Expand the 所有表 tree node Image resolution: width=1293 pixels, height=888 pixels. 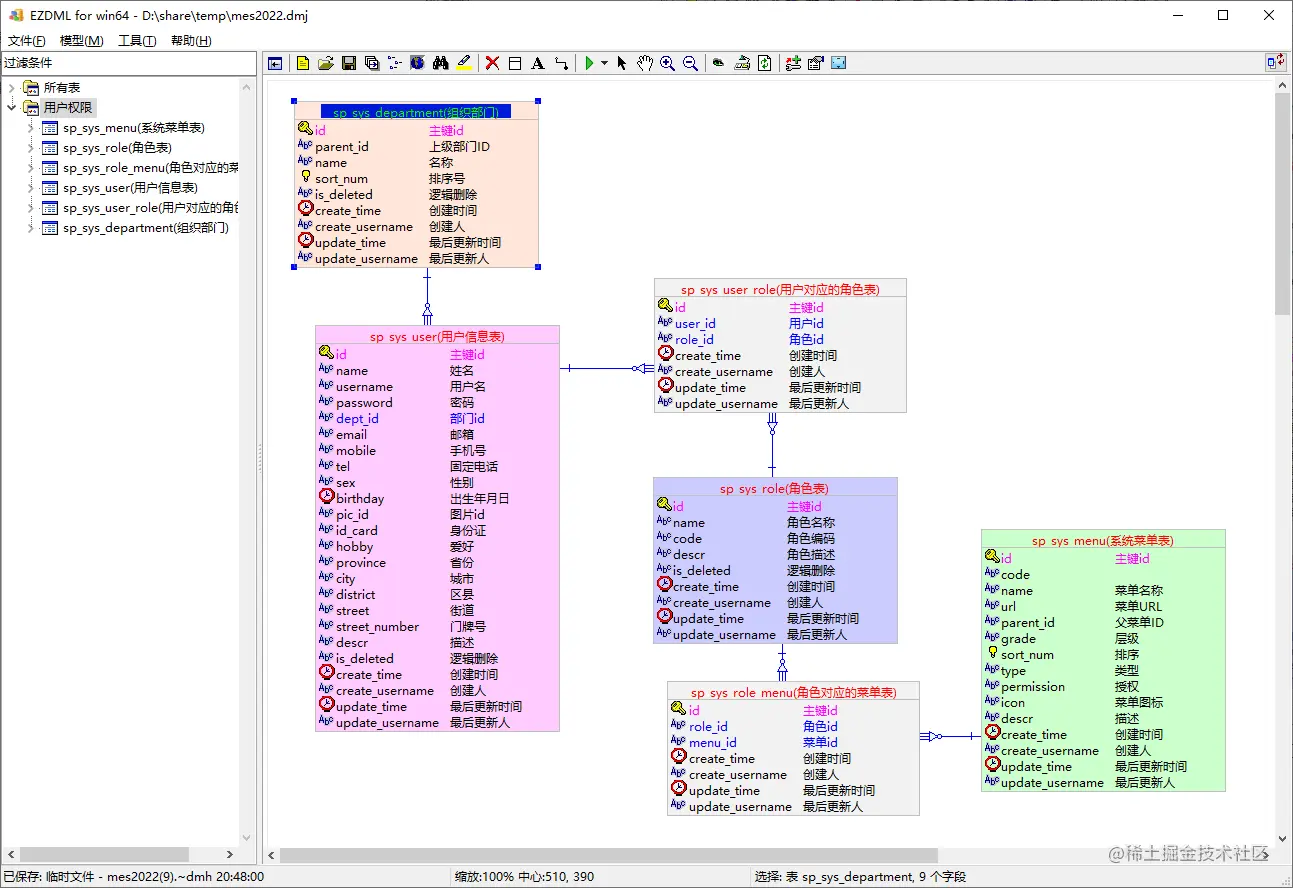click(x=12, y=88)
